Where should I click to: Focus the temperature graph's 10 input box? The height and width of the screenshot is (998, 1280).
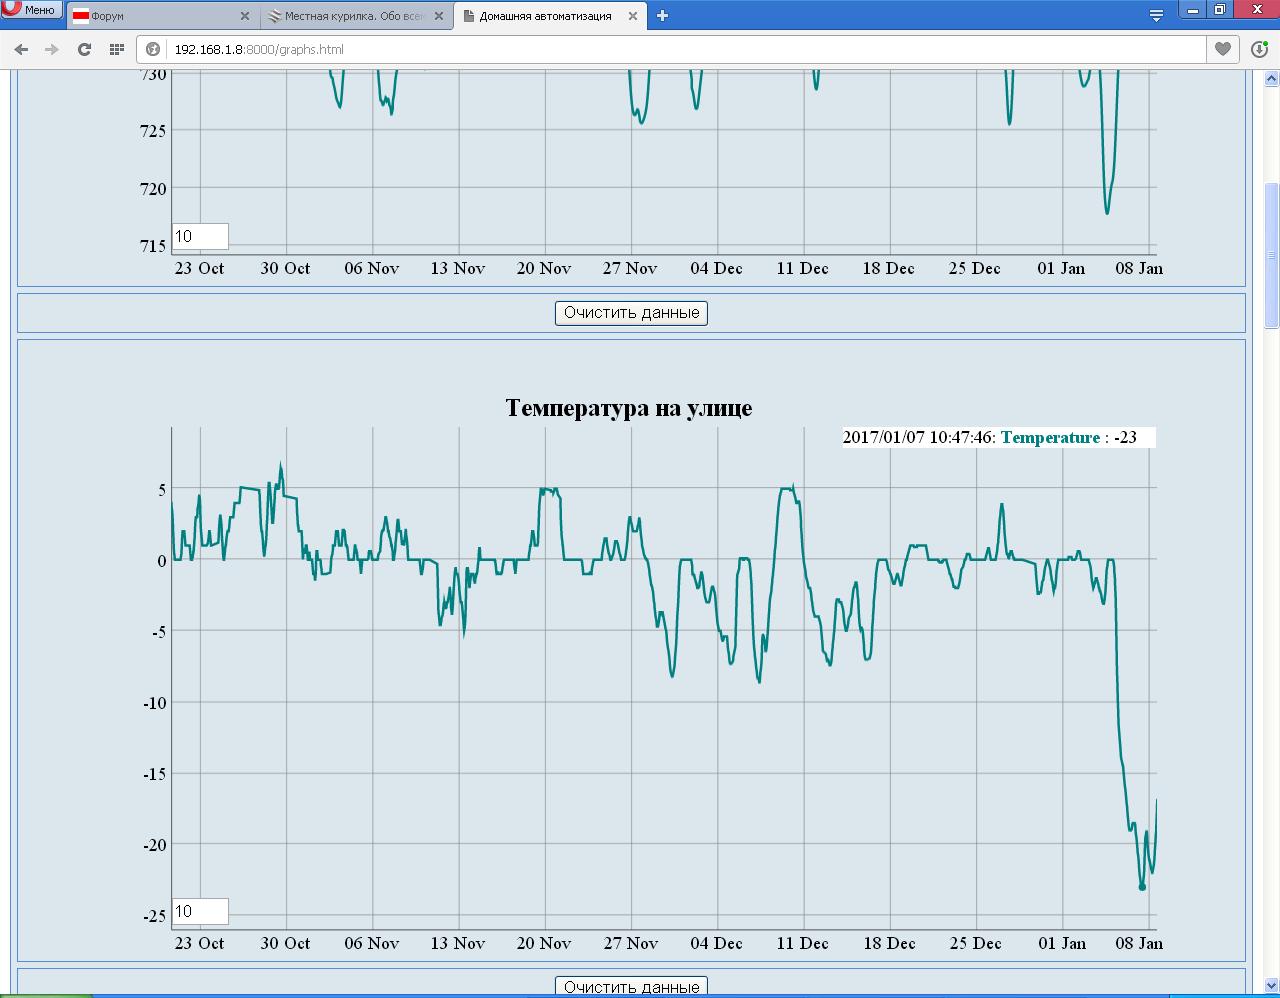pyautogui.click(x=200, y=911)
